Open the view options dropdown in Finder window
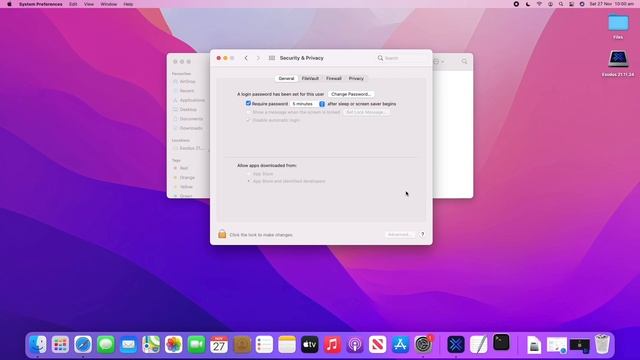This screenshot has width=640, height=360. tap(438, 62)
